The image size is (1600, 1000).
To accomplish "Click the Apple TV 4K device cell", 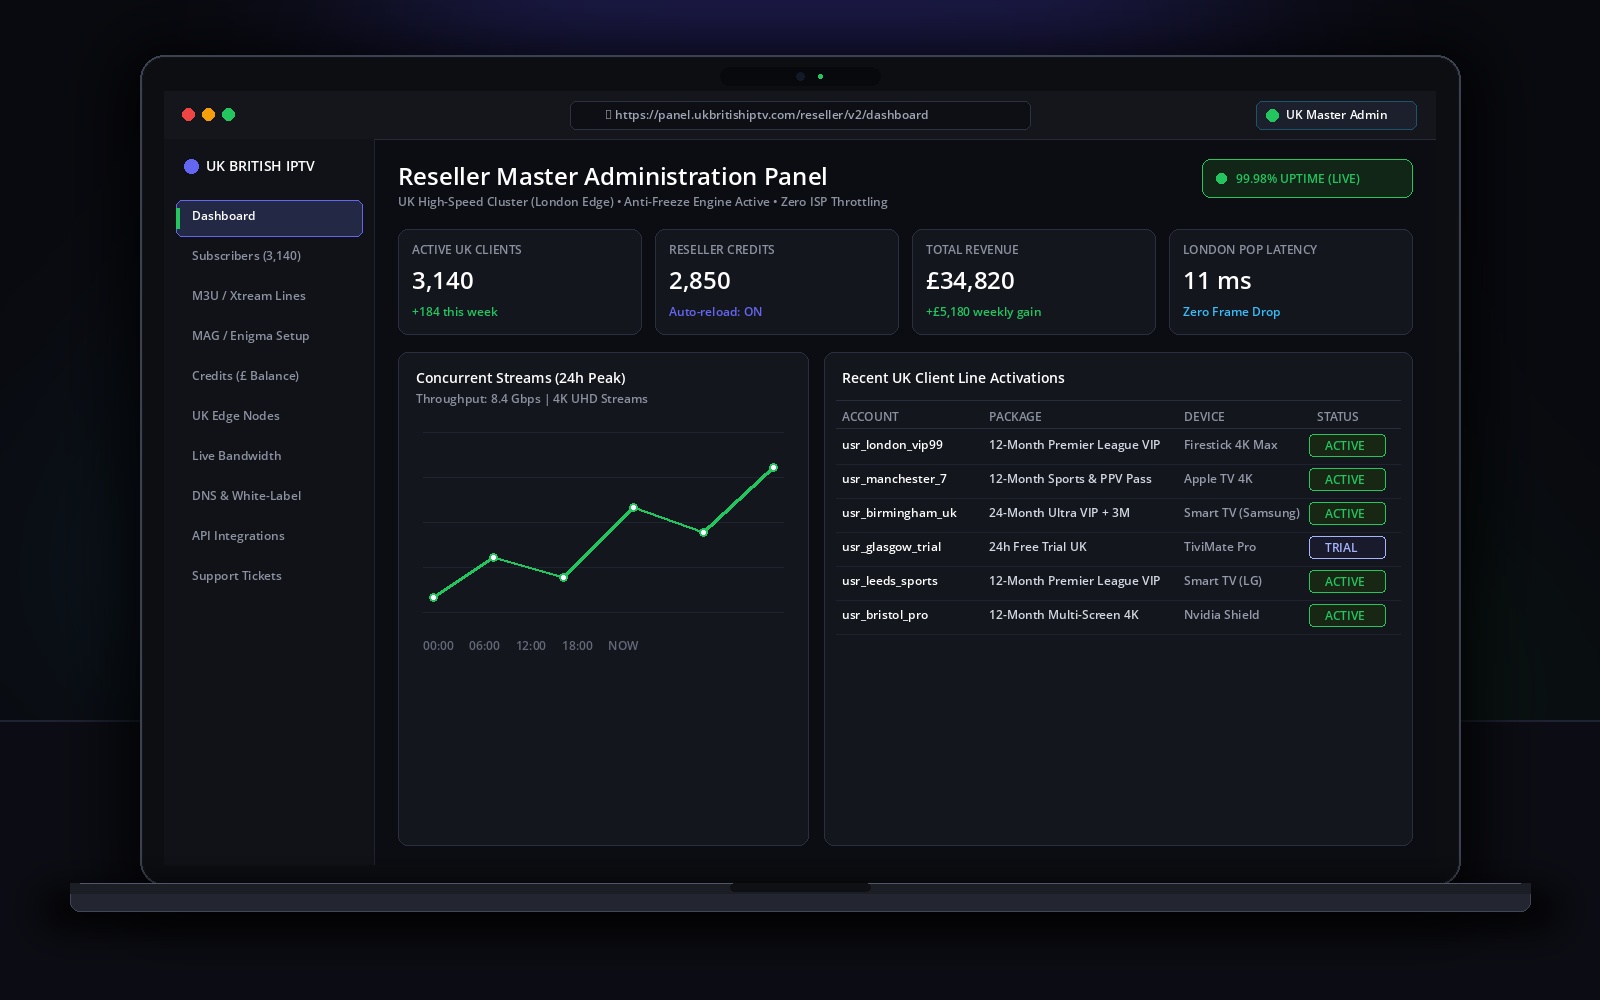I will tap(1218, 479).
